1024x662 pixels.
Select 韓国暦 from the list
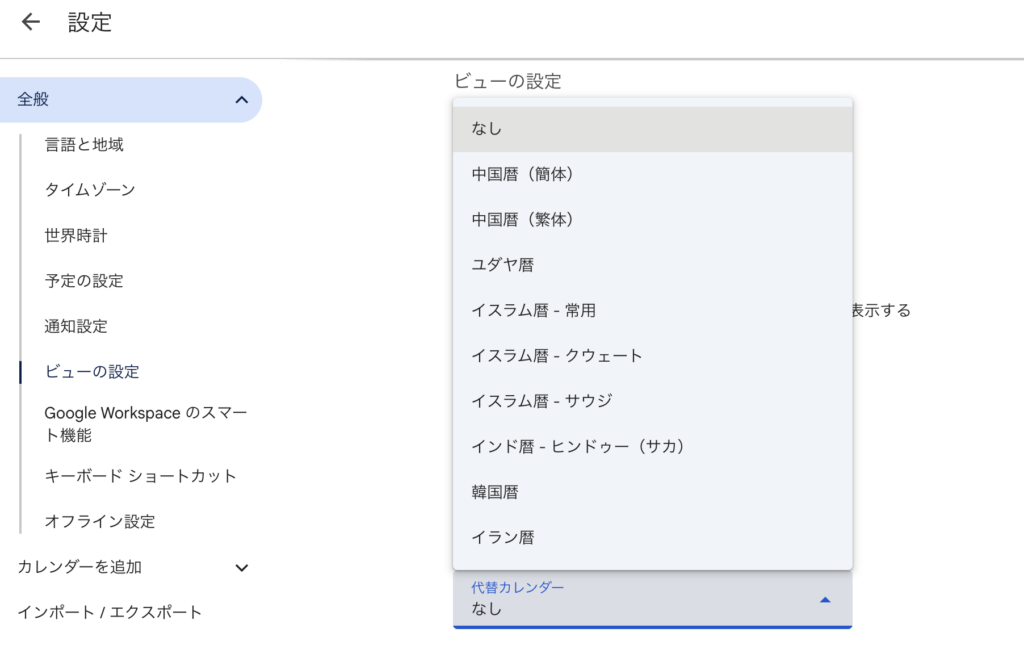652,492
